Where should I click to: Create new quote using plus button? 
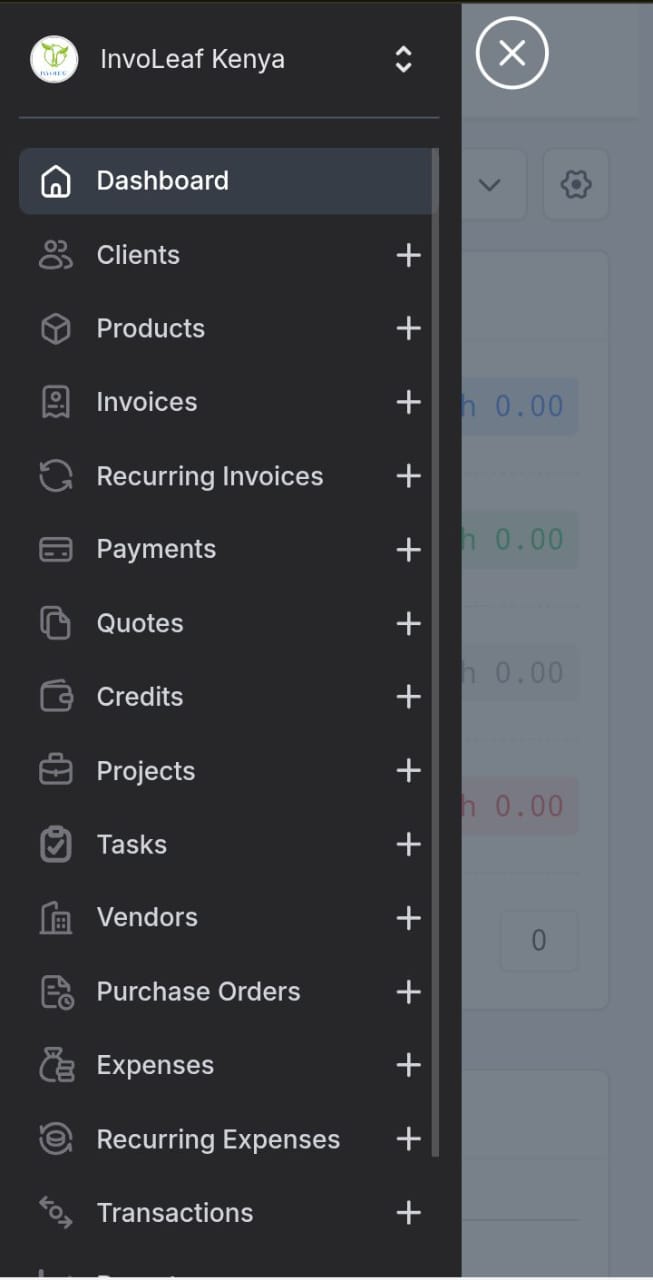(x=408, y=624)
